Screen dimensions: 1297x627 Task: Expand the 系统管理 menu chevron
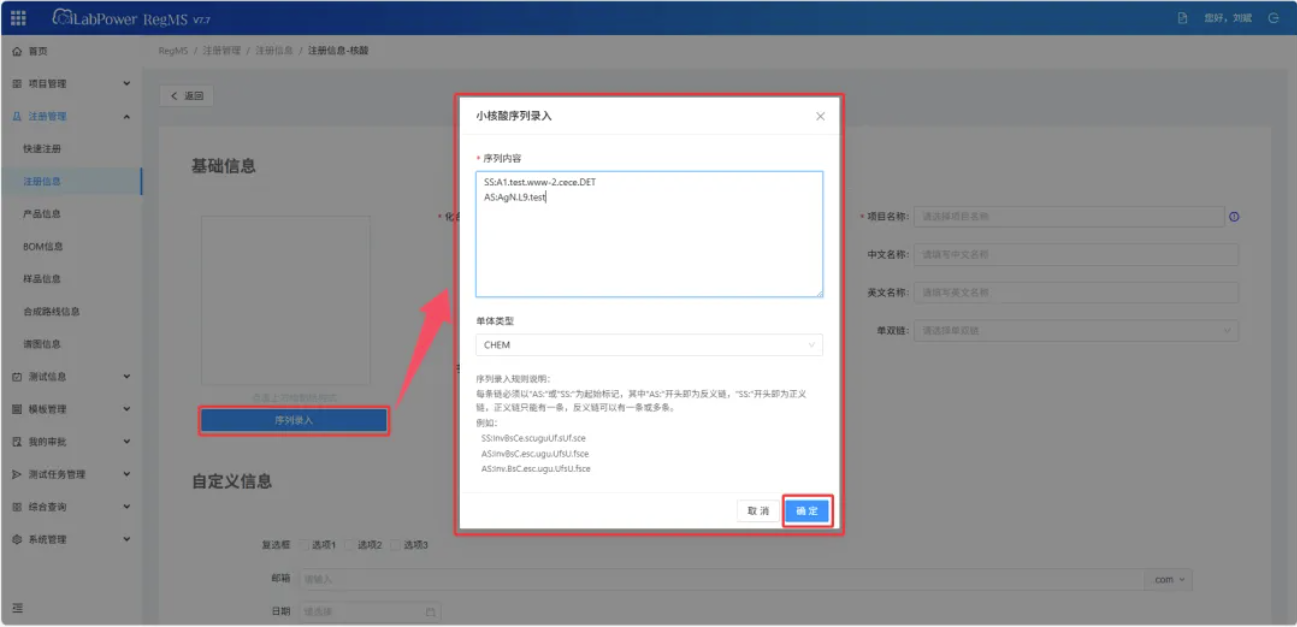[x=126, y=539]
